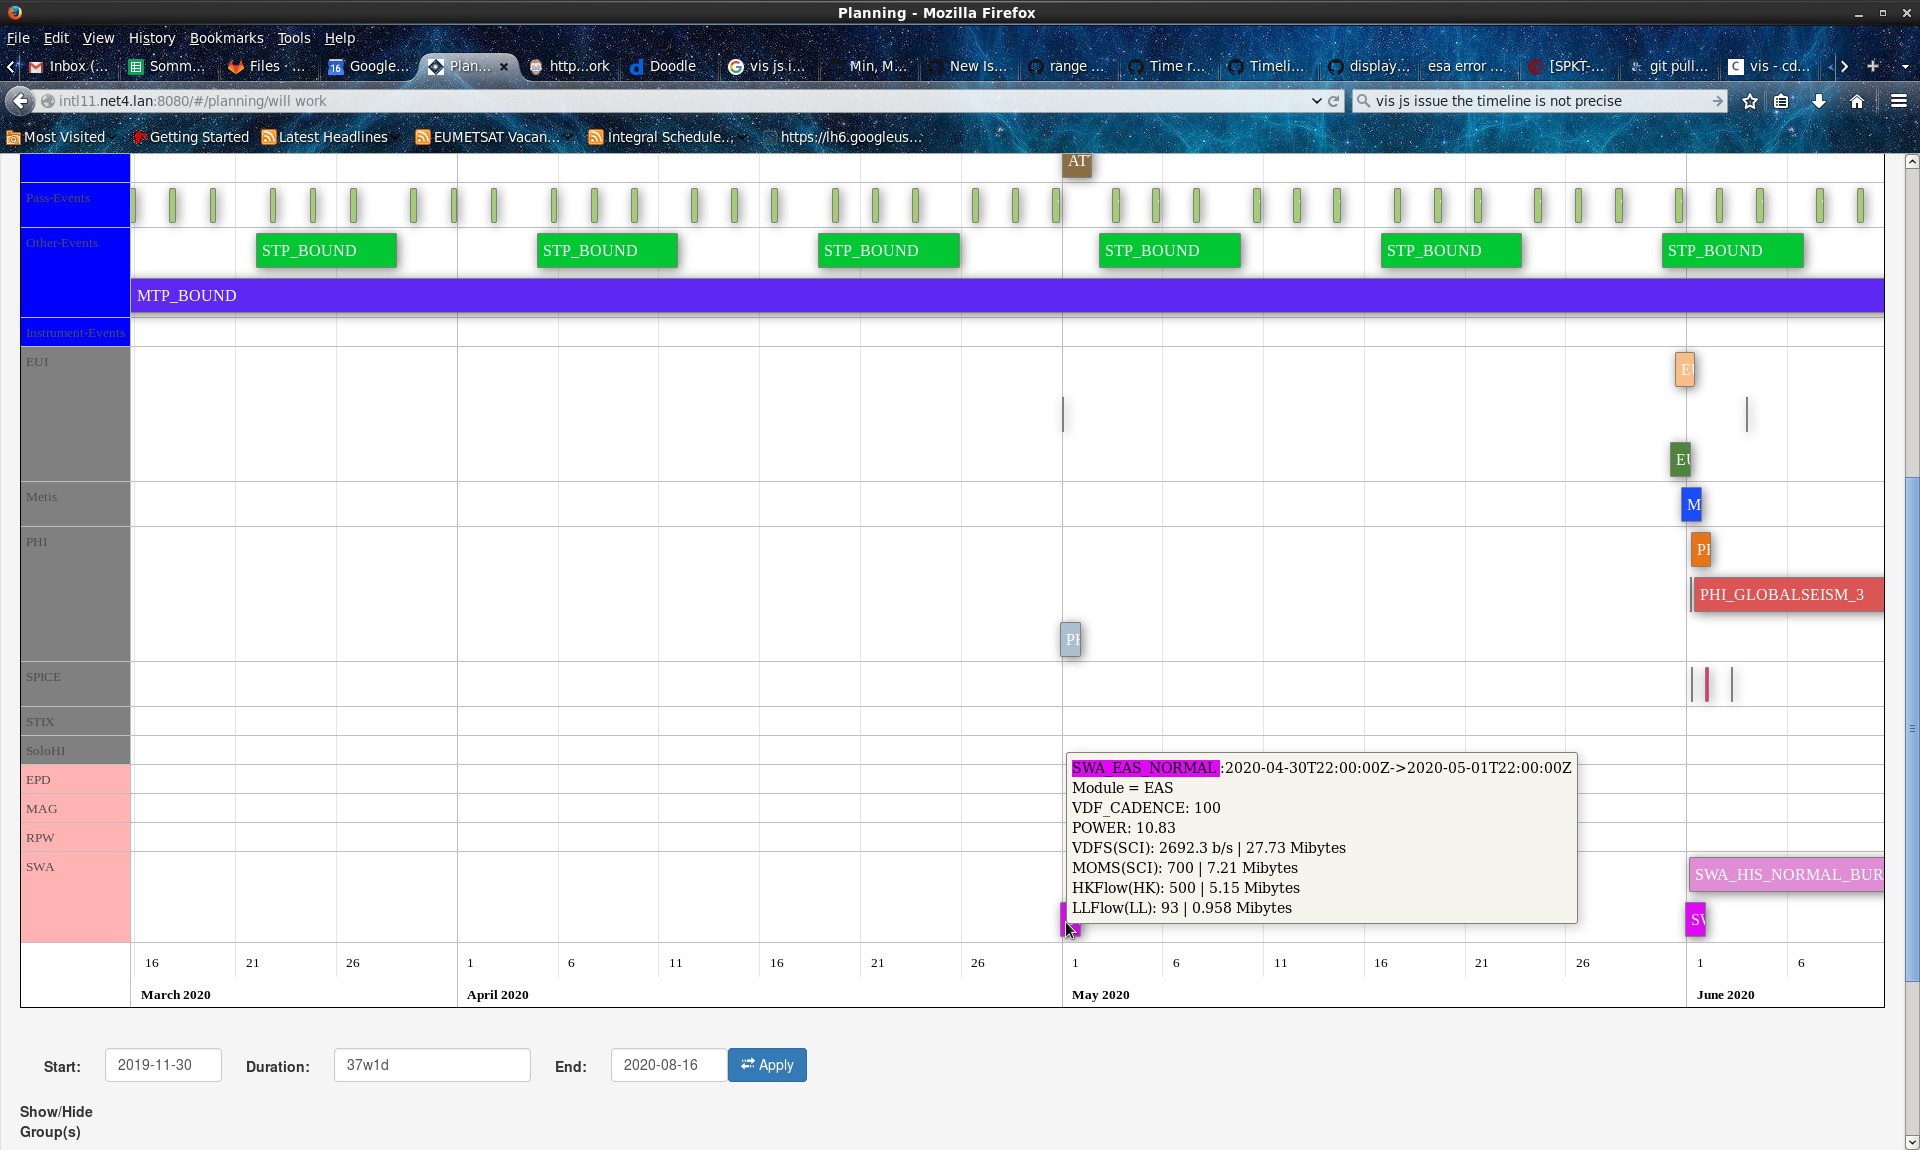Reload the page with the refresh icon

click(x=1333, y=101)
